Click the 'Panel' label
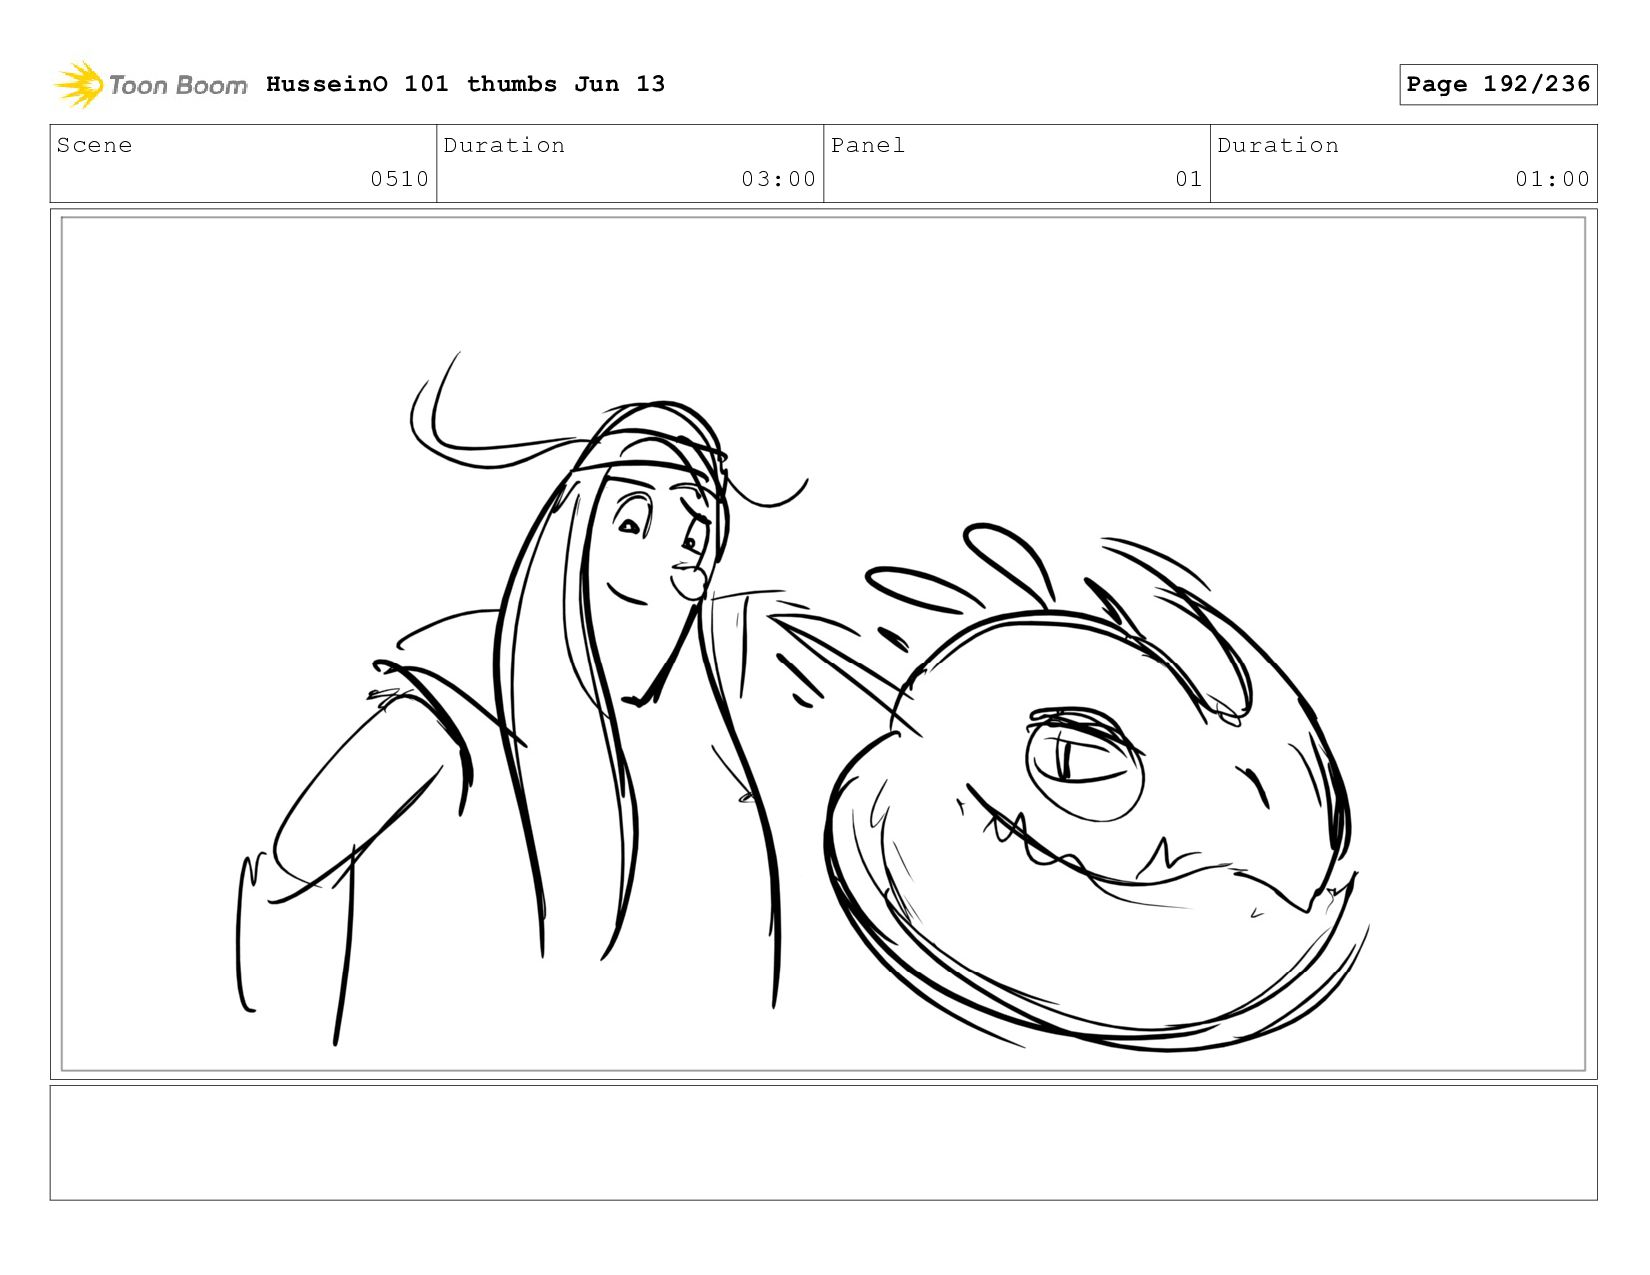Viewport: 1650px width, 1275px height. click(x=868, y=145)
